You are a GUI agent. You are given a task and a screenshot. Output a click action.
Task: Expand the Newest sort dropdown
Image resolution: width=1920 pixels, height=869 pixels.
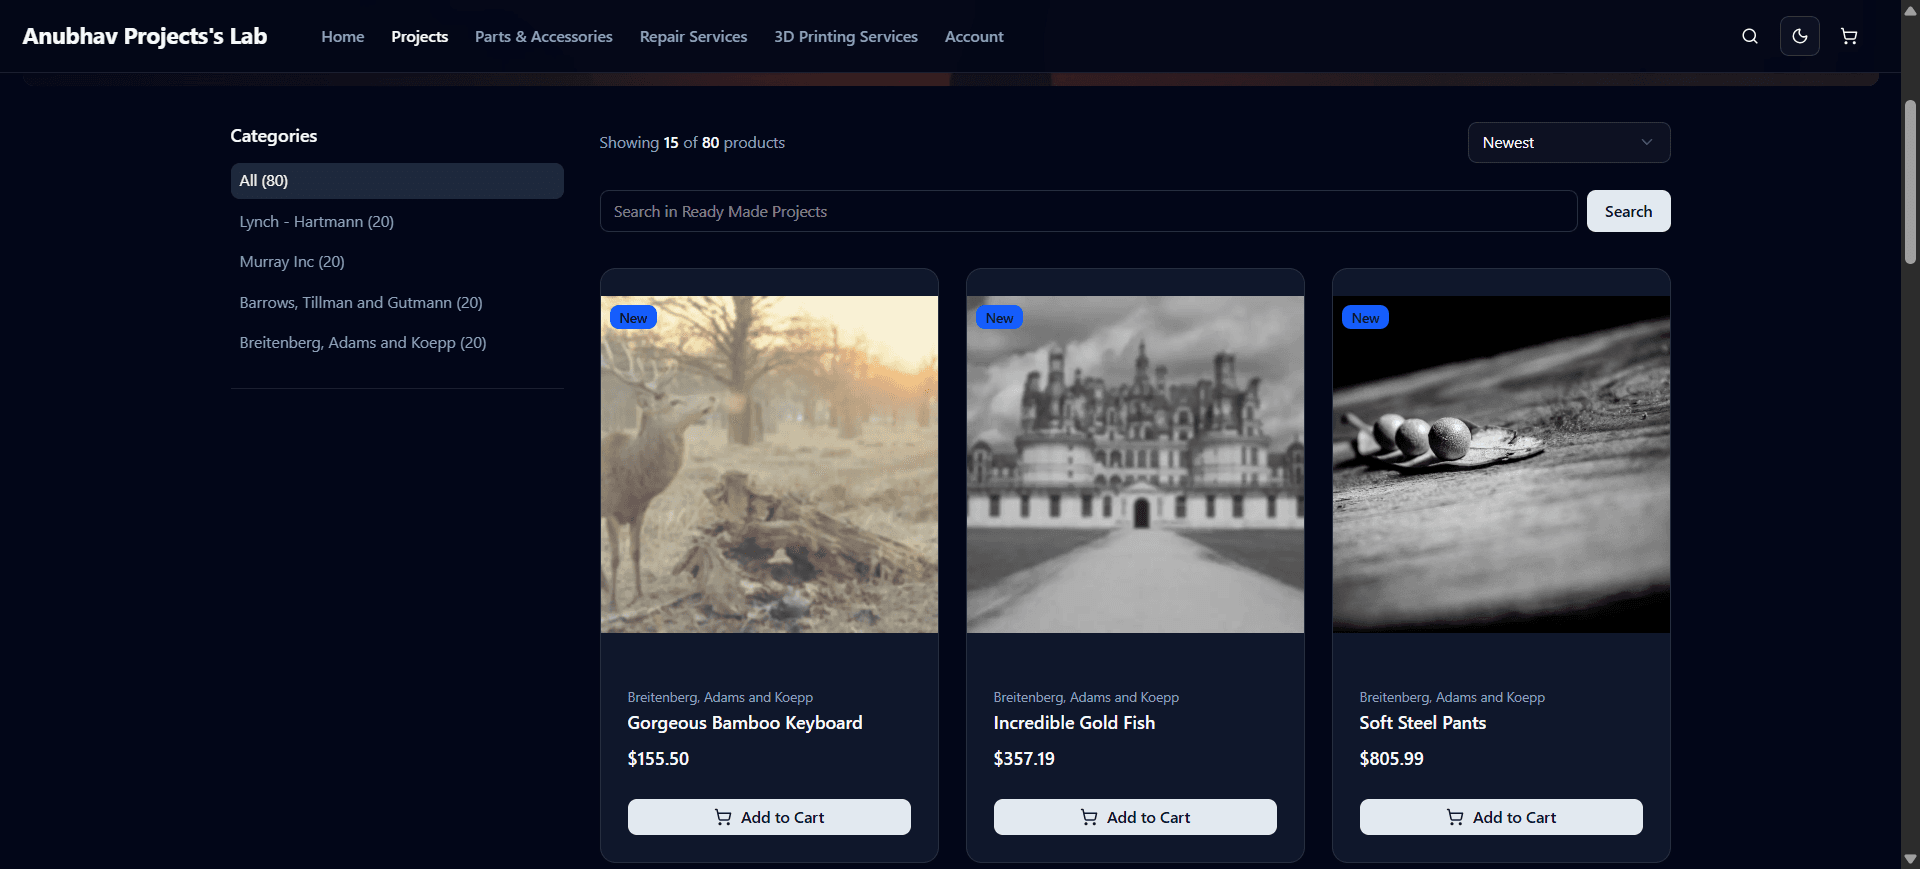pyautogui.click(x=1567, y=143)
